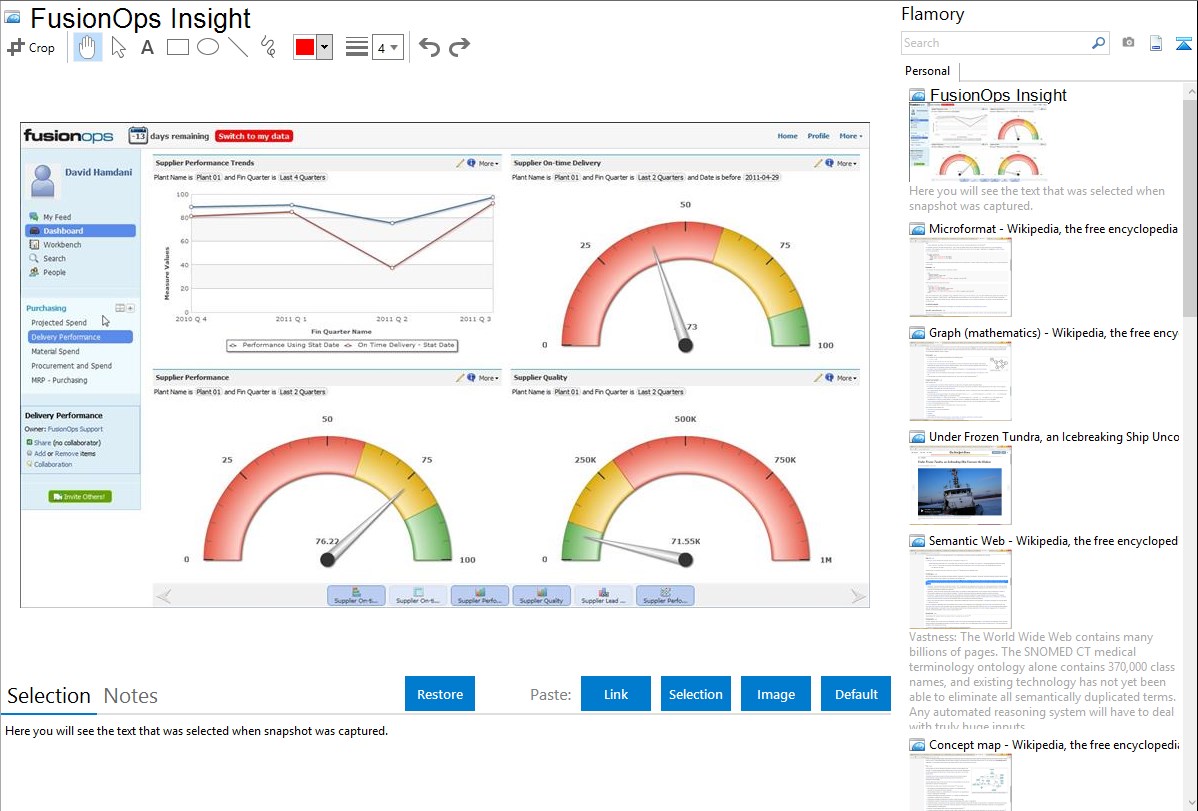Click the 2011-04-29 date filter chip
The image size is (1198, 811).
pos(762,177)
